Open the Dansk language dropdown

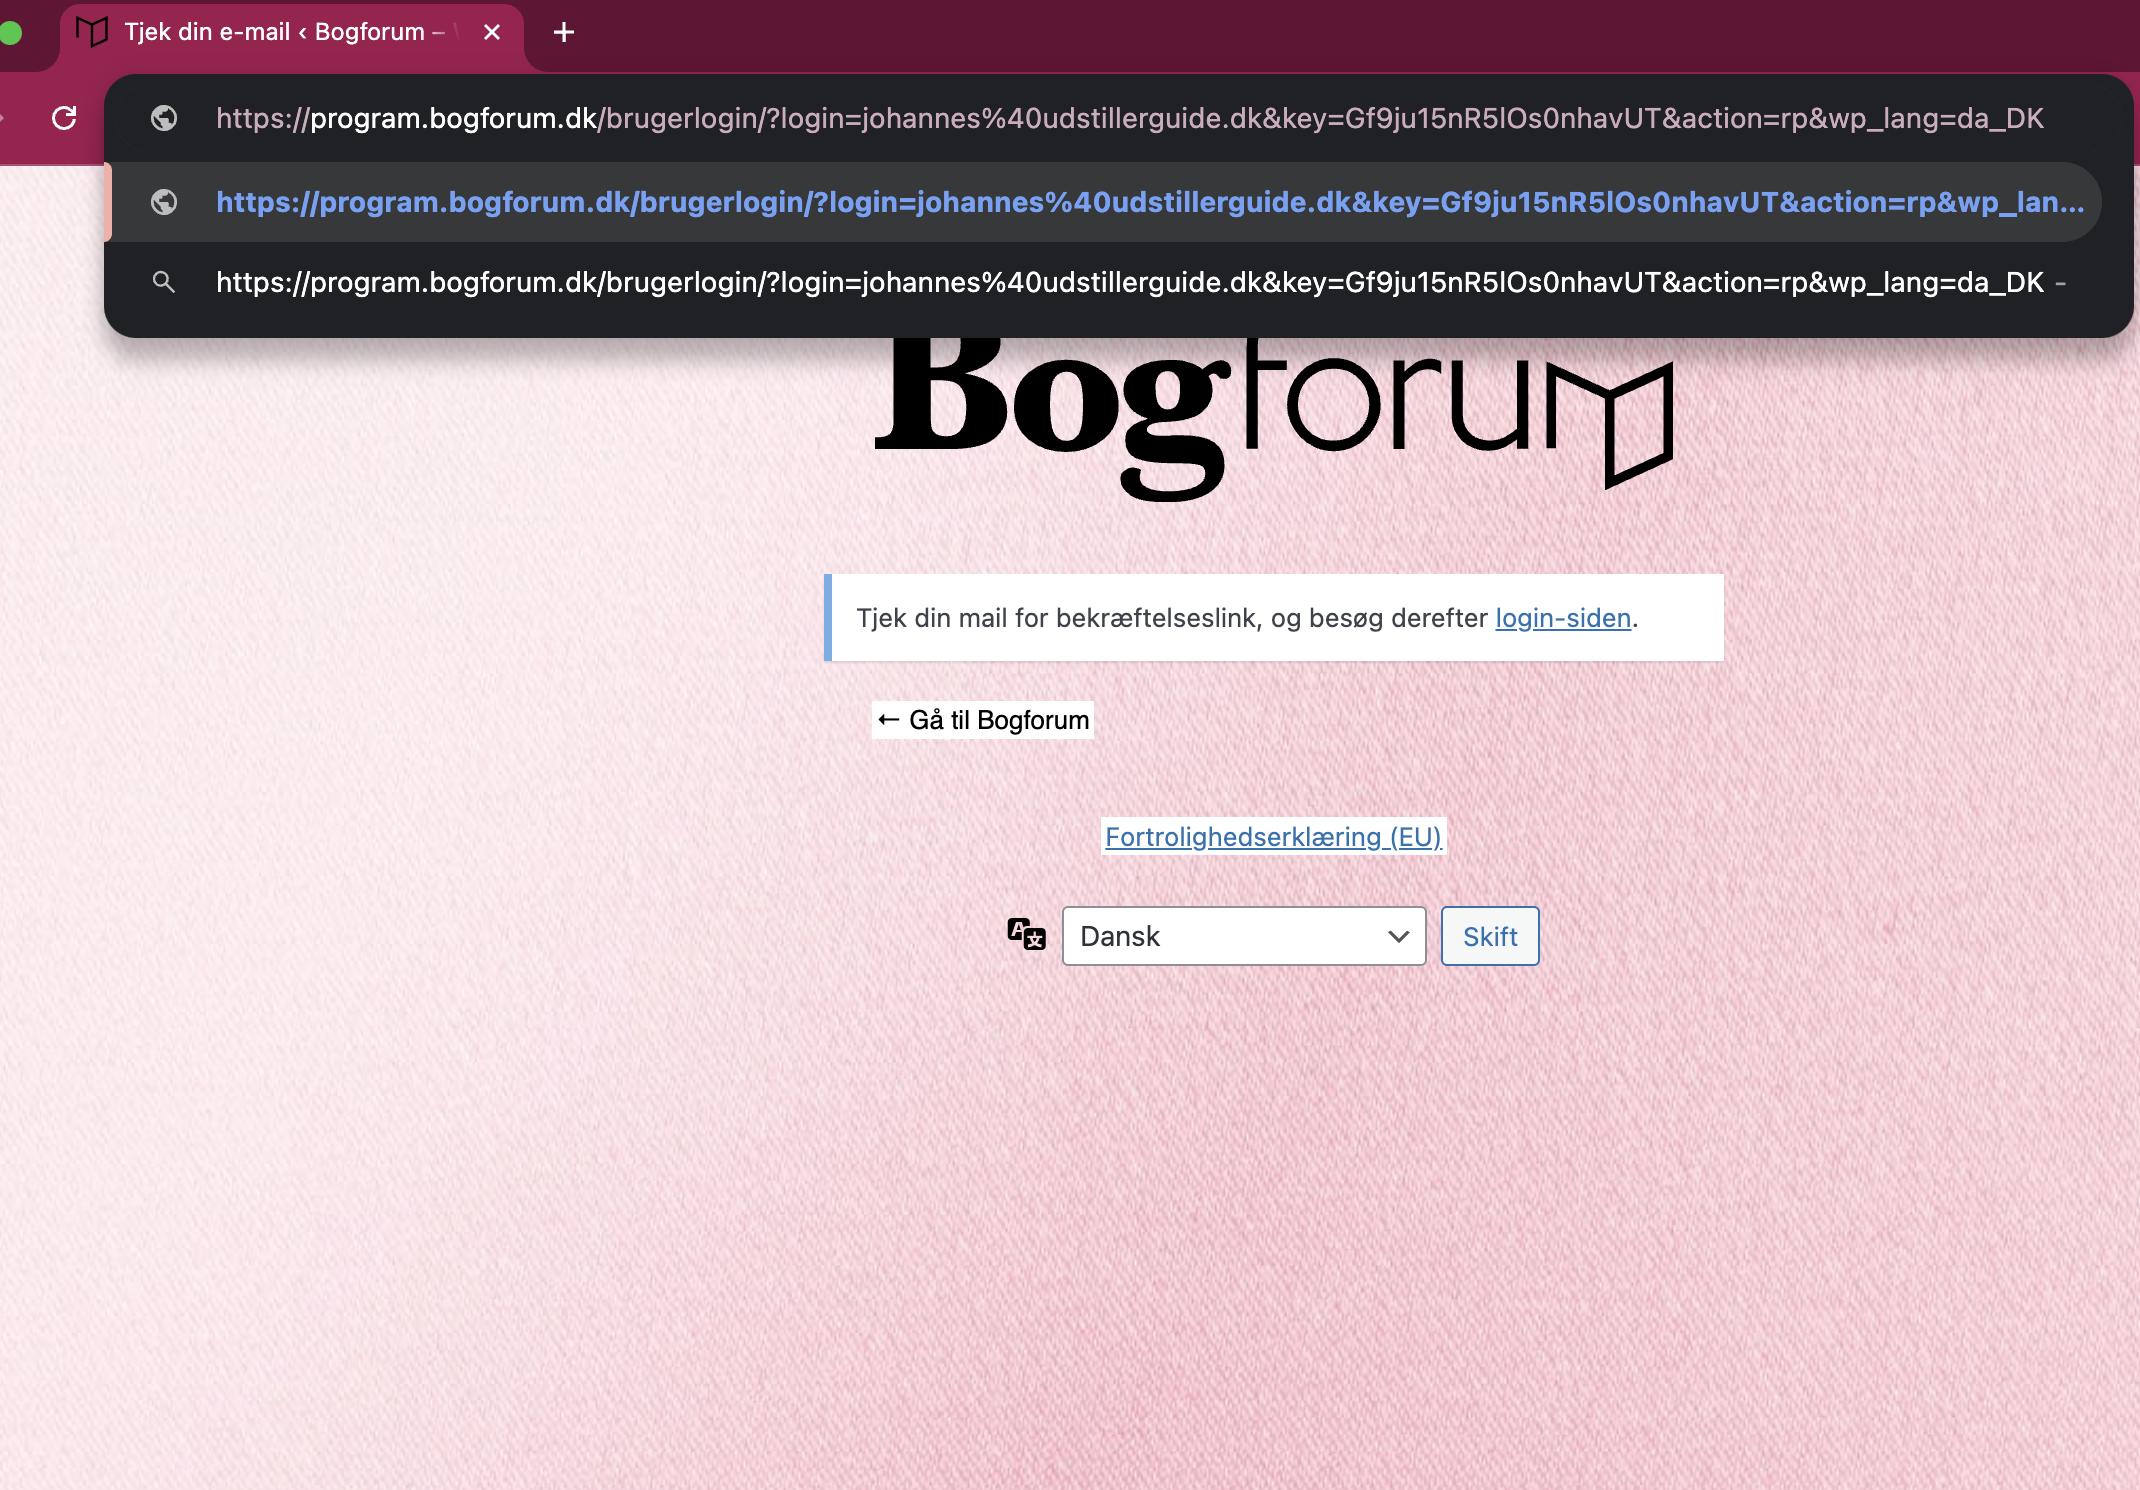point(1244,936)
